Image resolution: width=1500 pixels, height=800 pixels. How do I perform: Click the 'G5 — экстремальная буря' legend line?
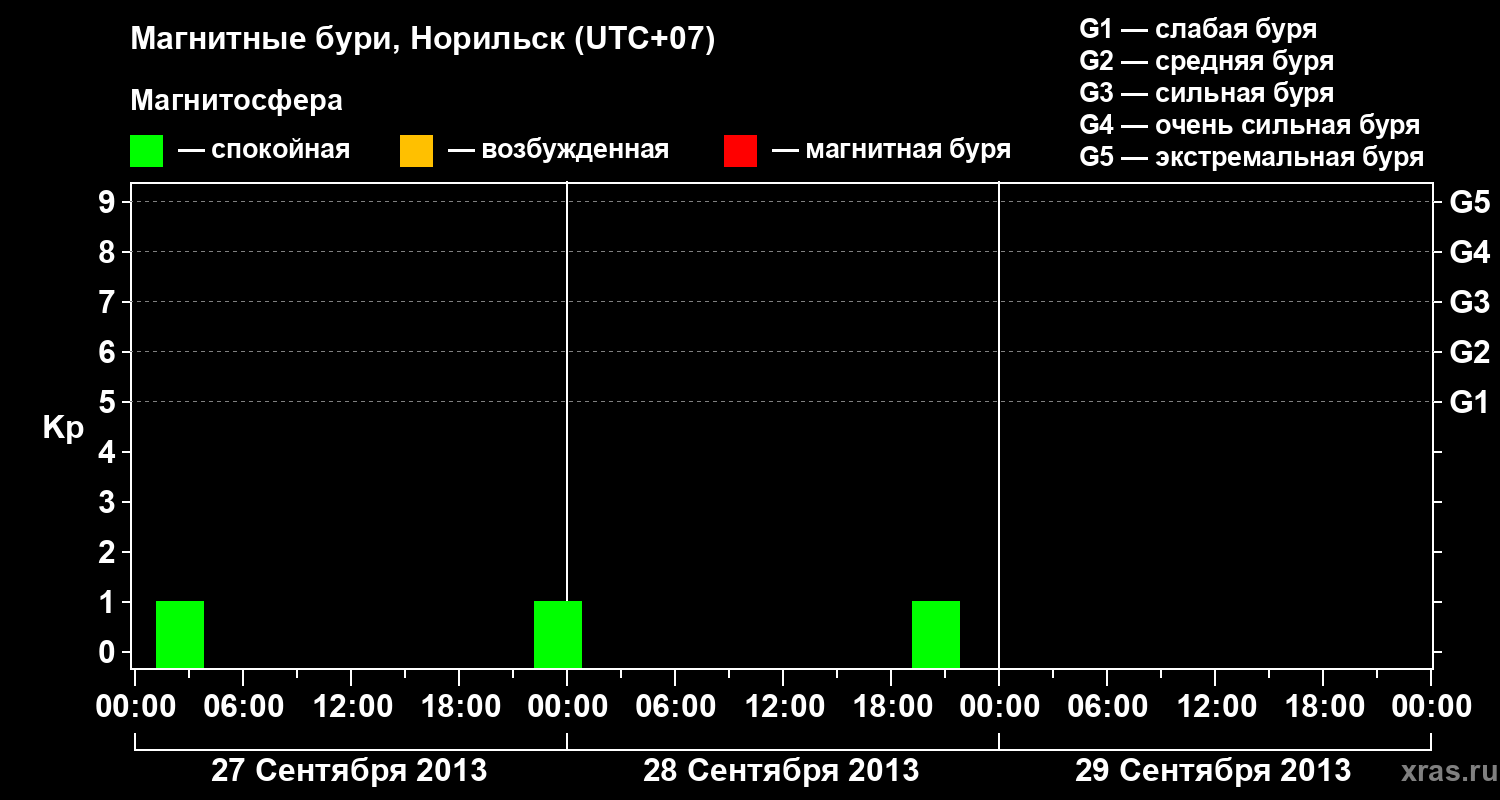pyautogui.click(x=1252, y=157)
